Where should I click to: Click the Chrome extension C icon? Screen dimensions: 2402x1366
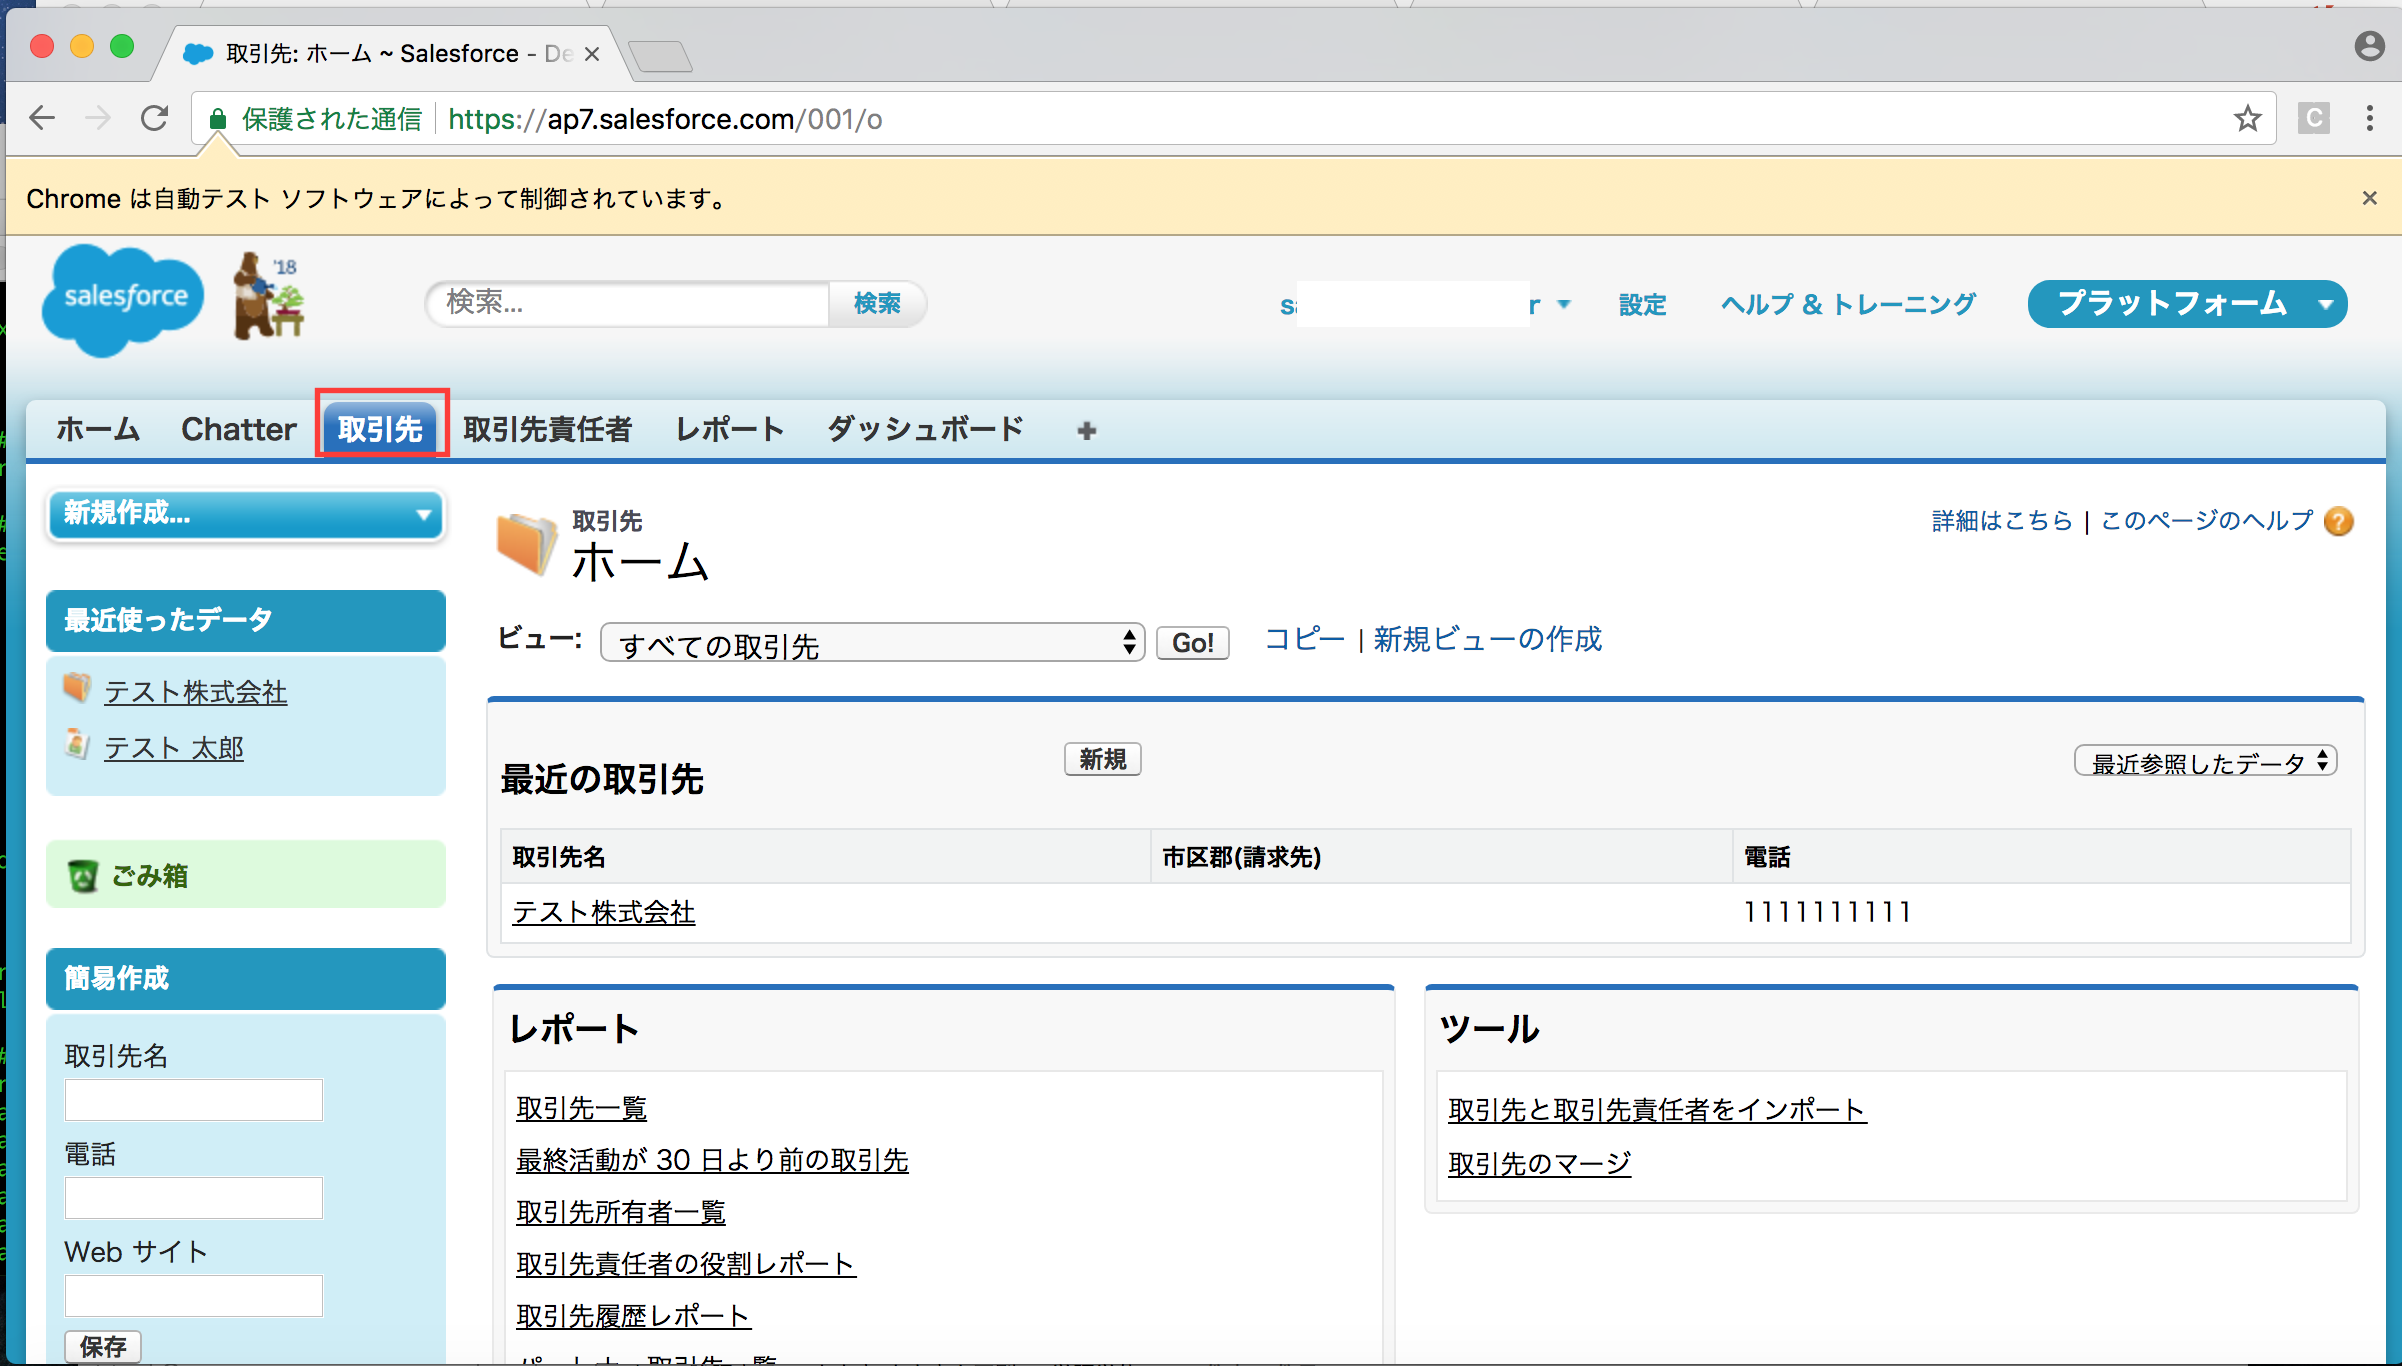pos(2313,118)
